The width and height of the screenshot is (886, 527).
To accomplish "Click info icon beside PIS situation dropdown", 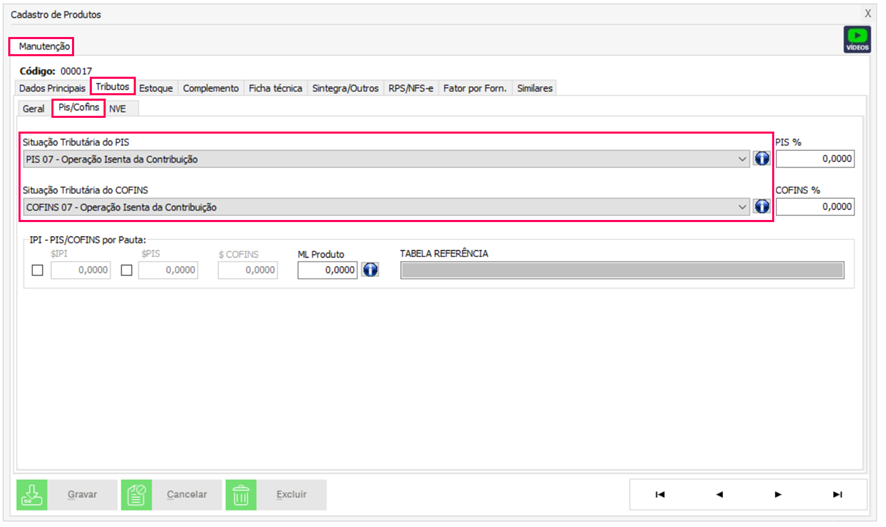I will click(x=762, y=159).
